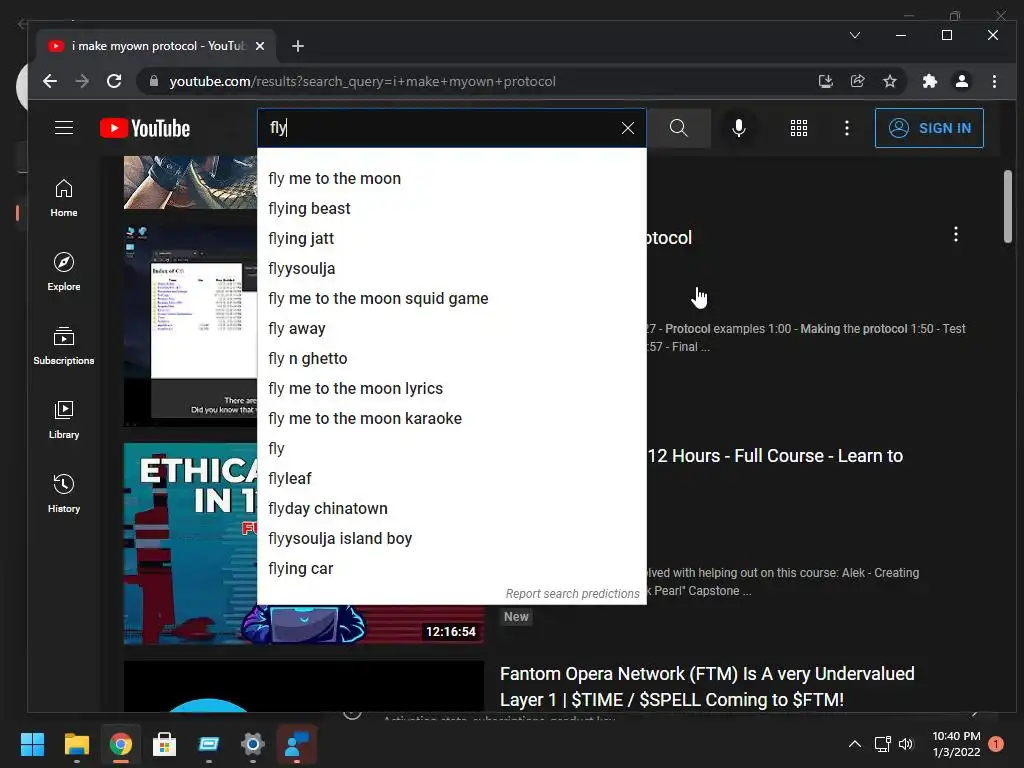The height and width of the screenshot is (768, 1024).
Task: Choose 'fly me to the moon squid game'
Action: point(452,298)
